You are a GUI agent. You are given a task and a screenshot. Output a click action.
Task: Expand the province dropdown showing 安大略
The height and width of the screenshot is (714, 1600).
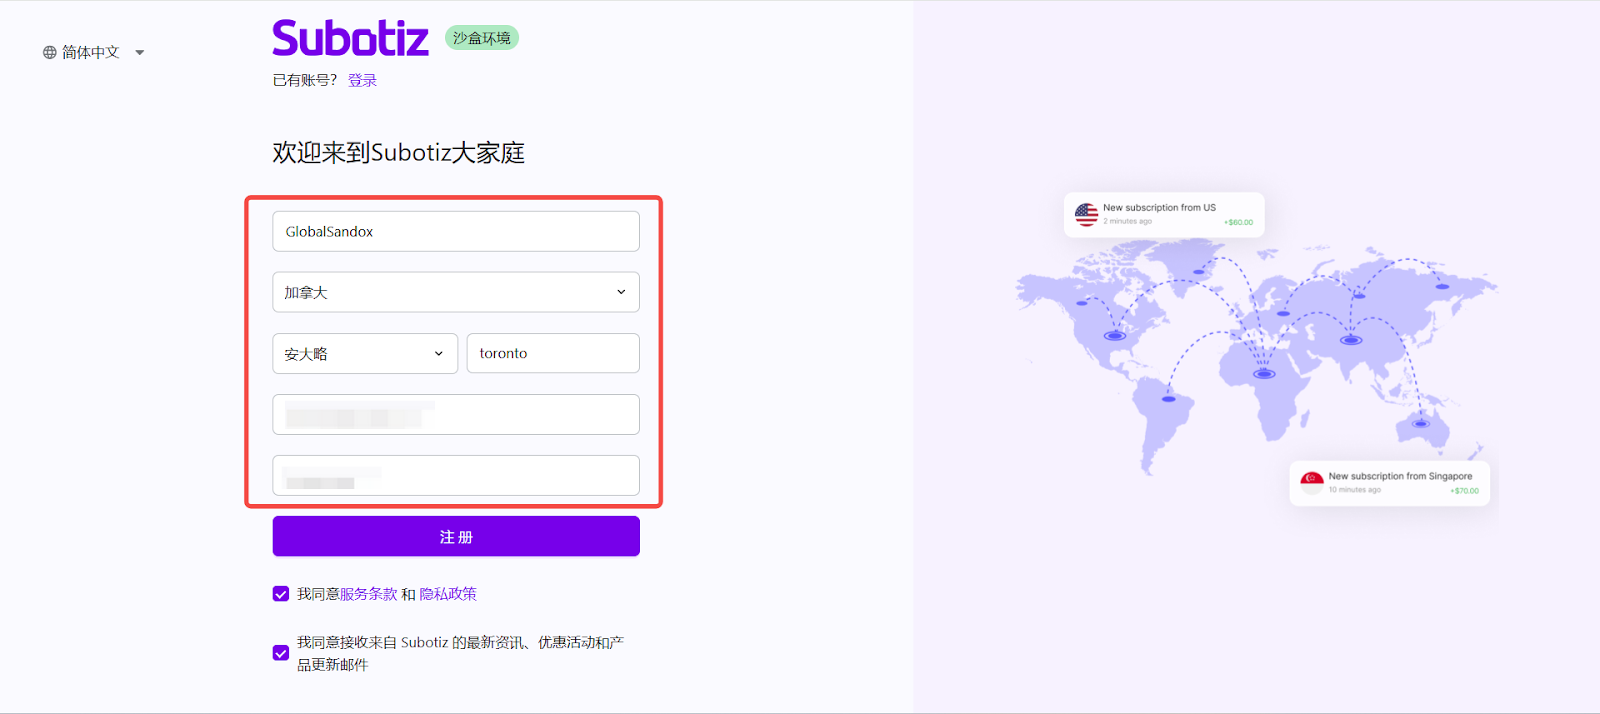click(365, 354)
